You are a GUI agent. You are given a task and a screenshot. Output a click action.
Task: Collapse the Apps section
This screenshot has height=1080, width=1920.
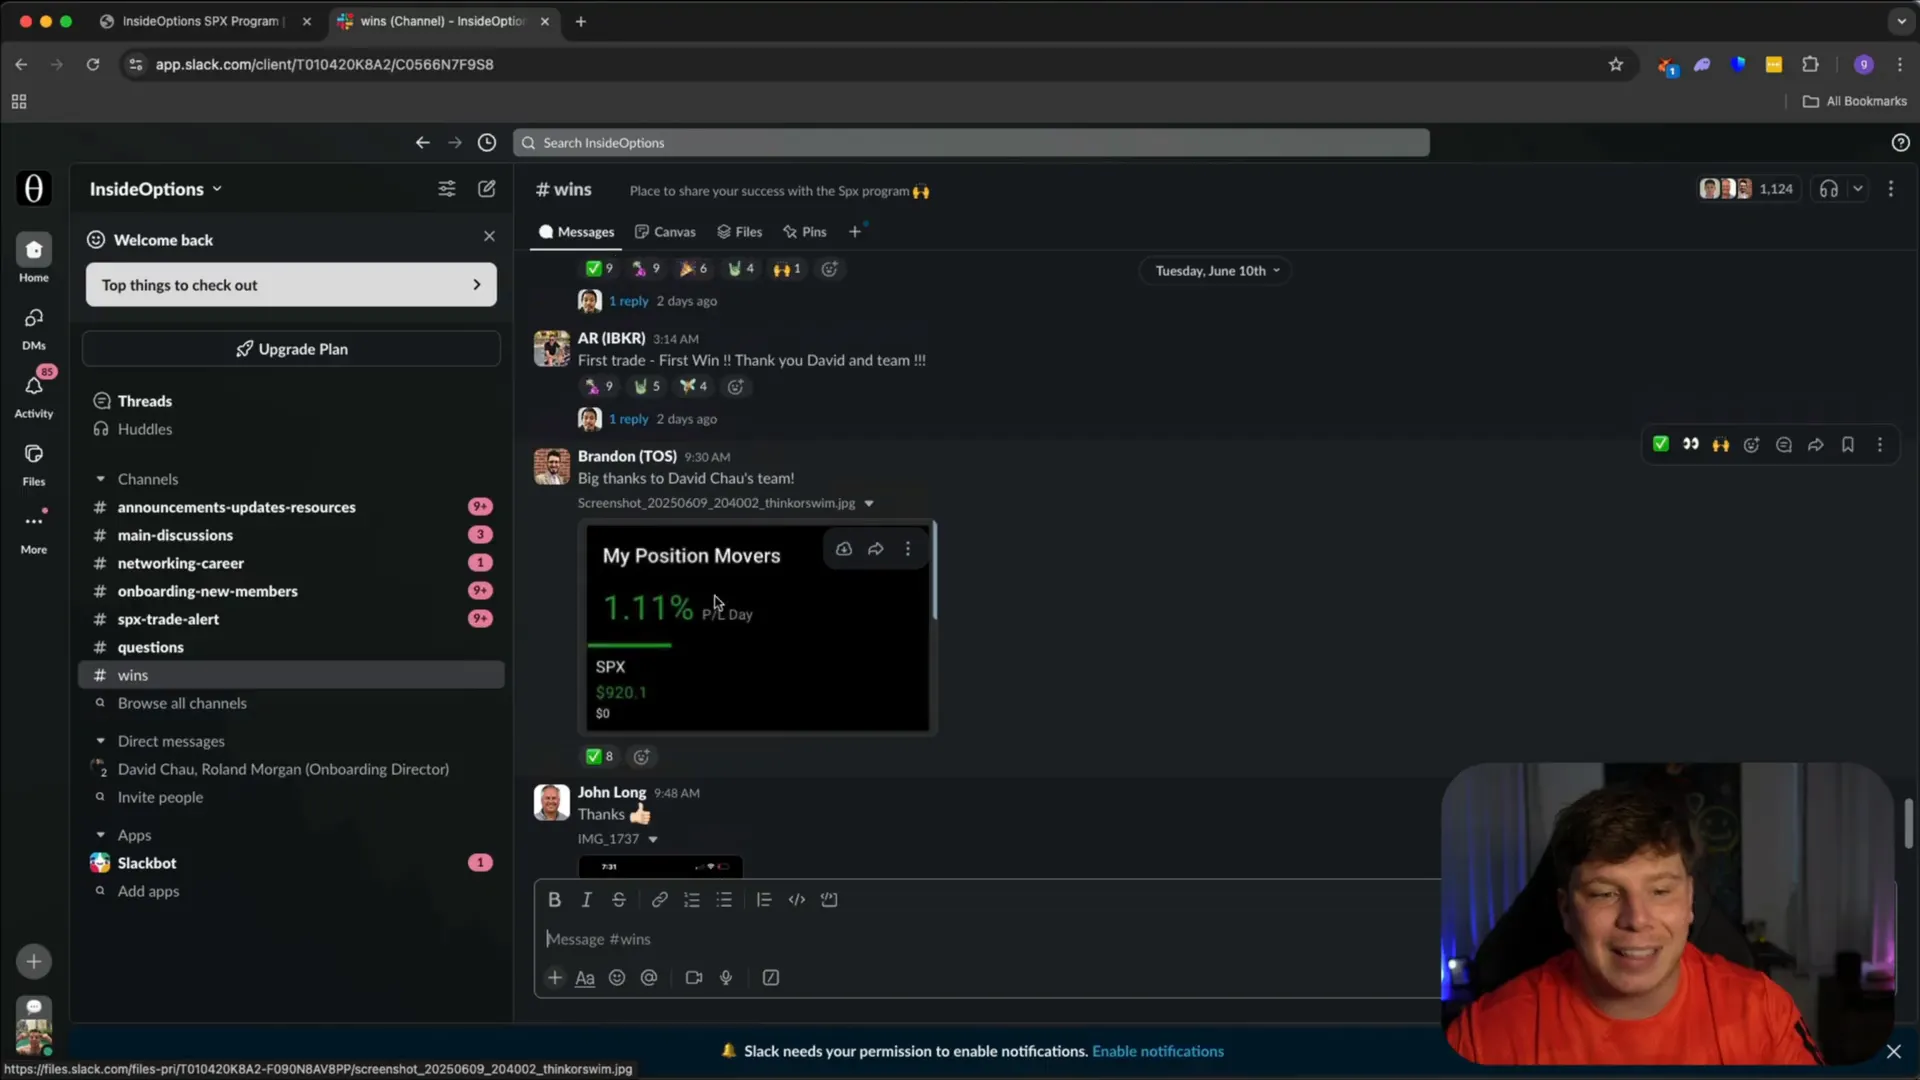point(100,835)
